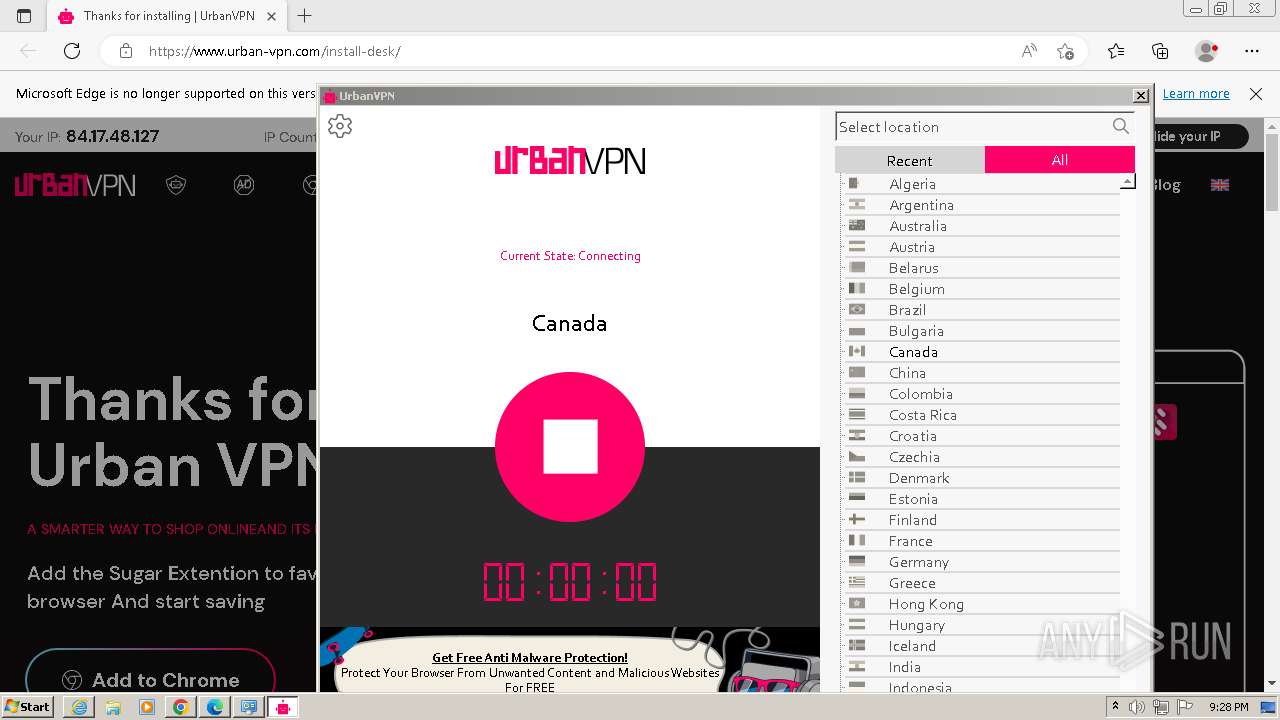This screenshot has height=720, width=1280.
Task: Launch Google Chrome from taskbar
Action: click(181, 707)
